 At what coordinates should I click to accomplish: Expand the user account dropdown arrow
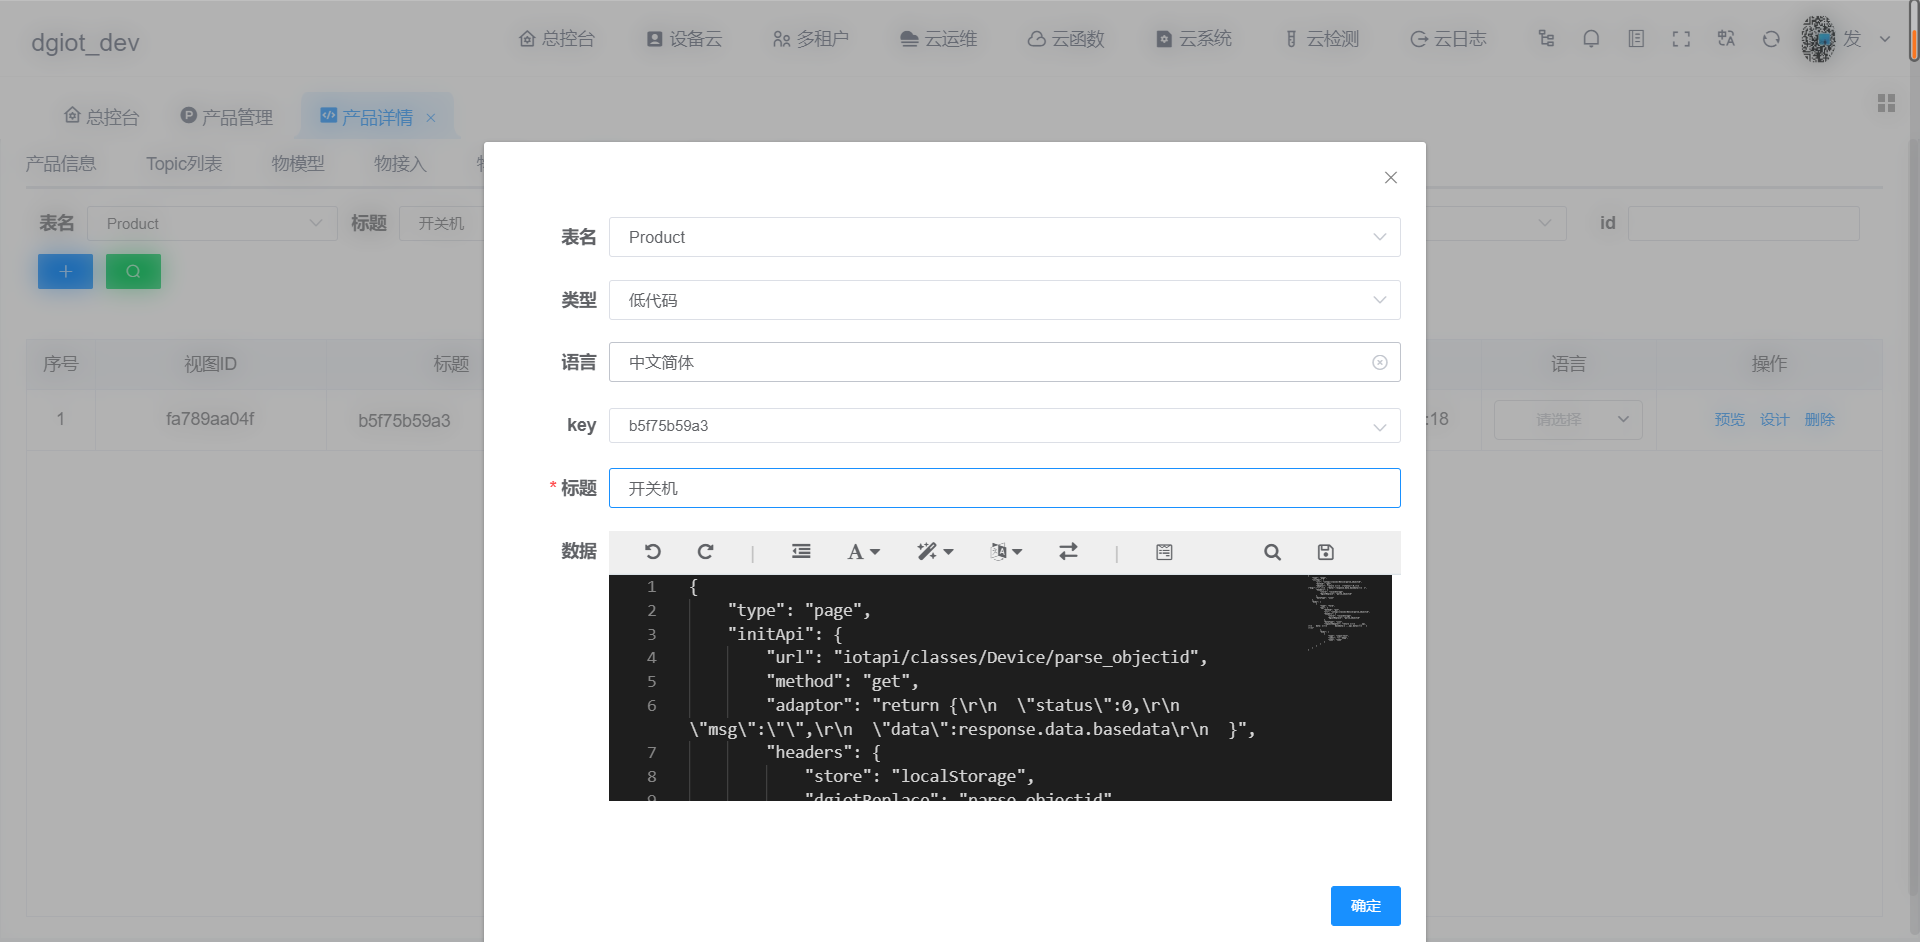(1885, 40)
